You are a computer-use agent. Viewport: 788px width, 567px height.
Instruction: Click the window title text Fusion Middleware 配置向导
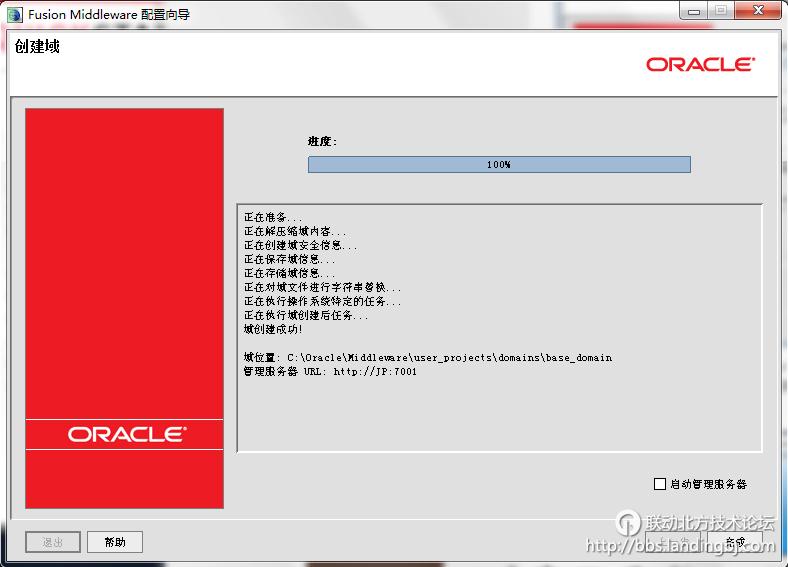[109, 14]
